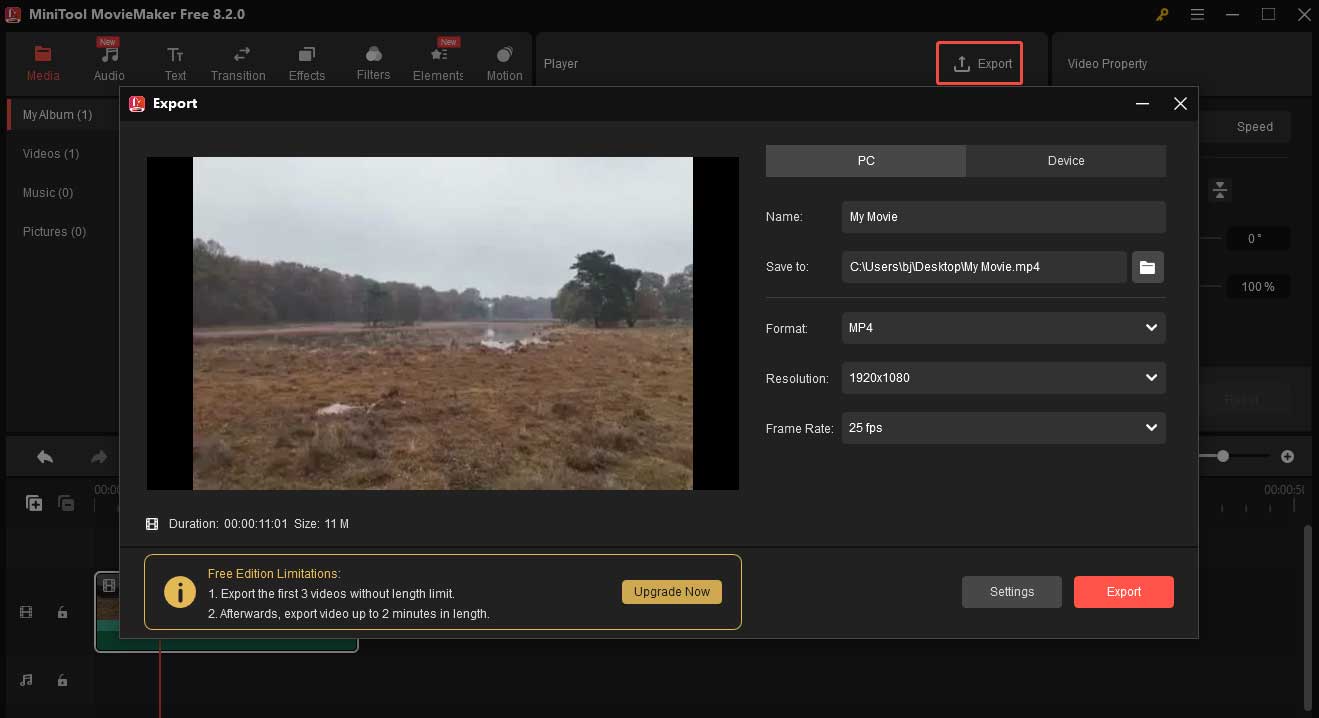
Task: Toggle the video track lock
Action: coord(62,613)
